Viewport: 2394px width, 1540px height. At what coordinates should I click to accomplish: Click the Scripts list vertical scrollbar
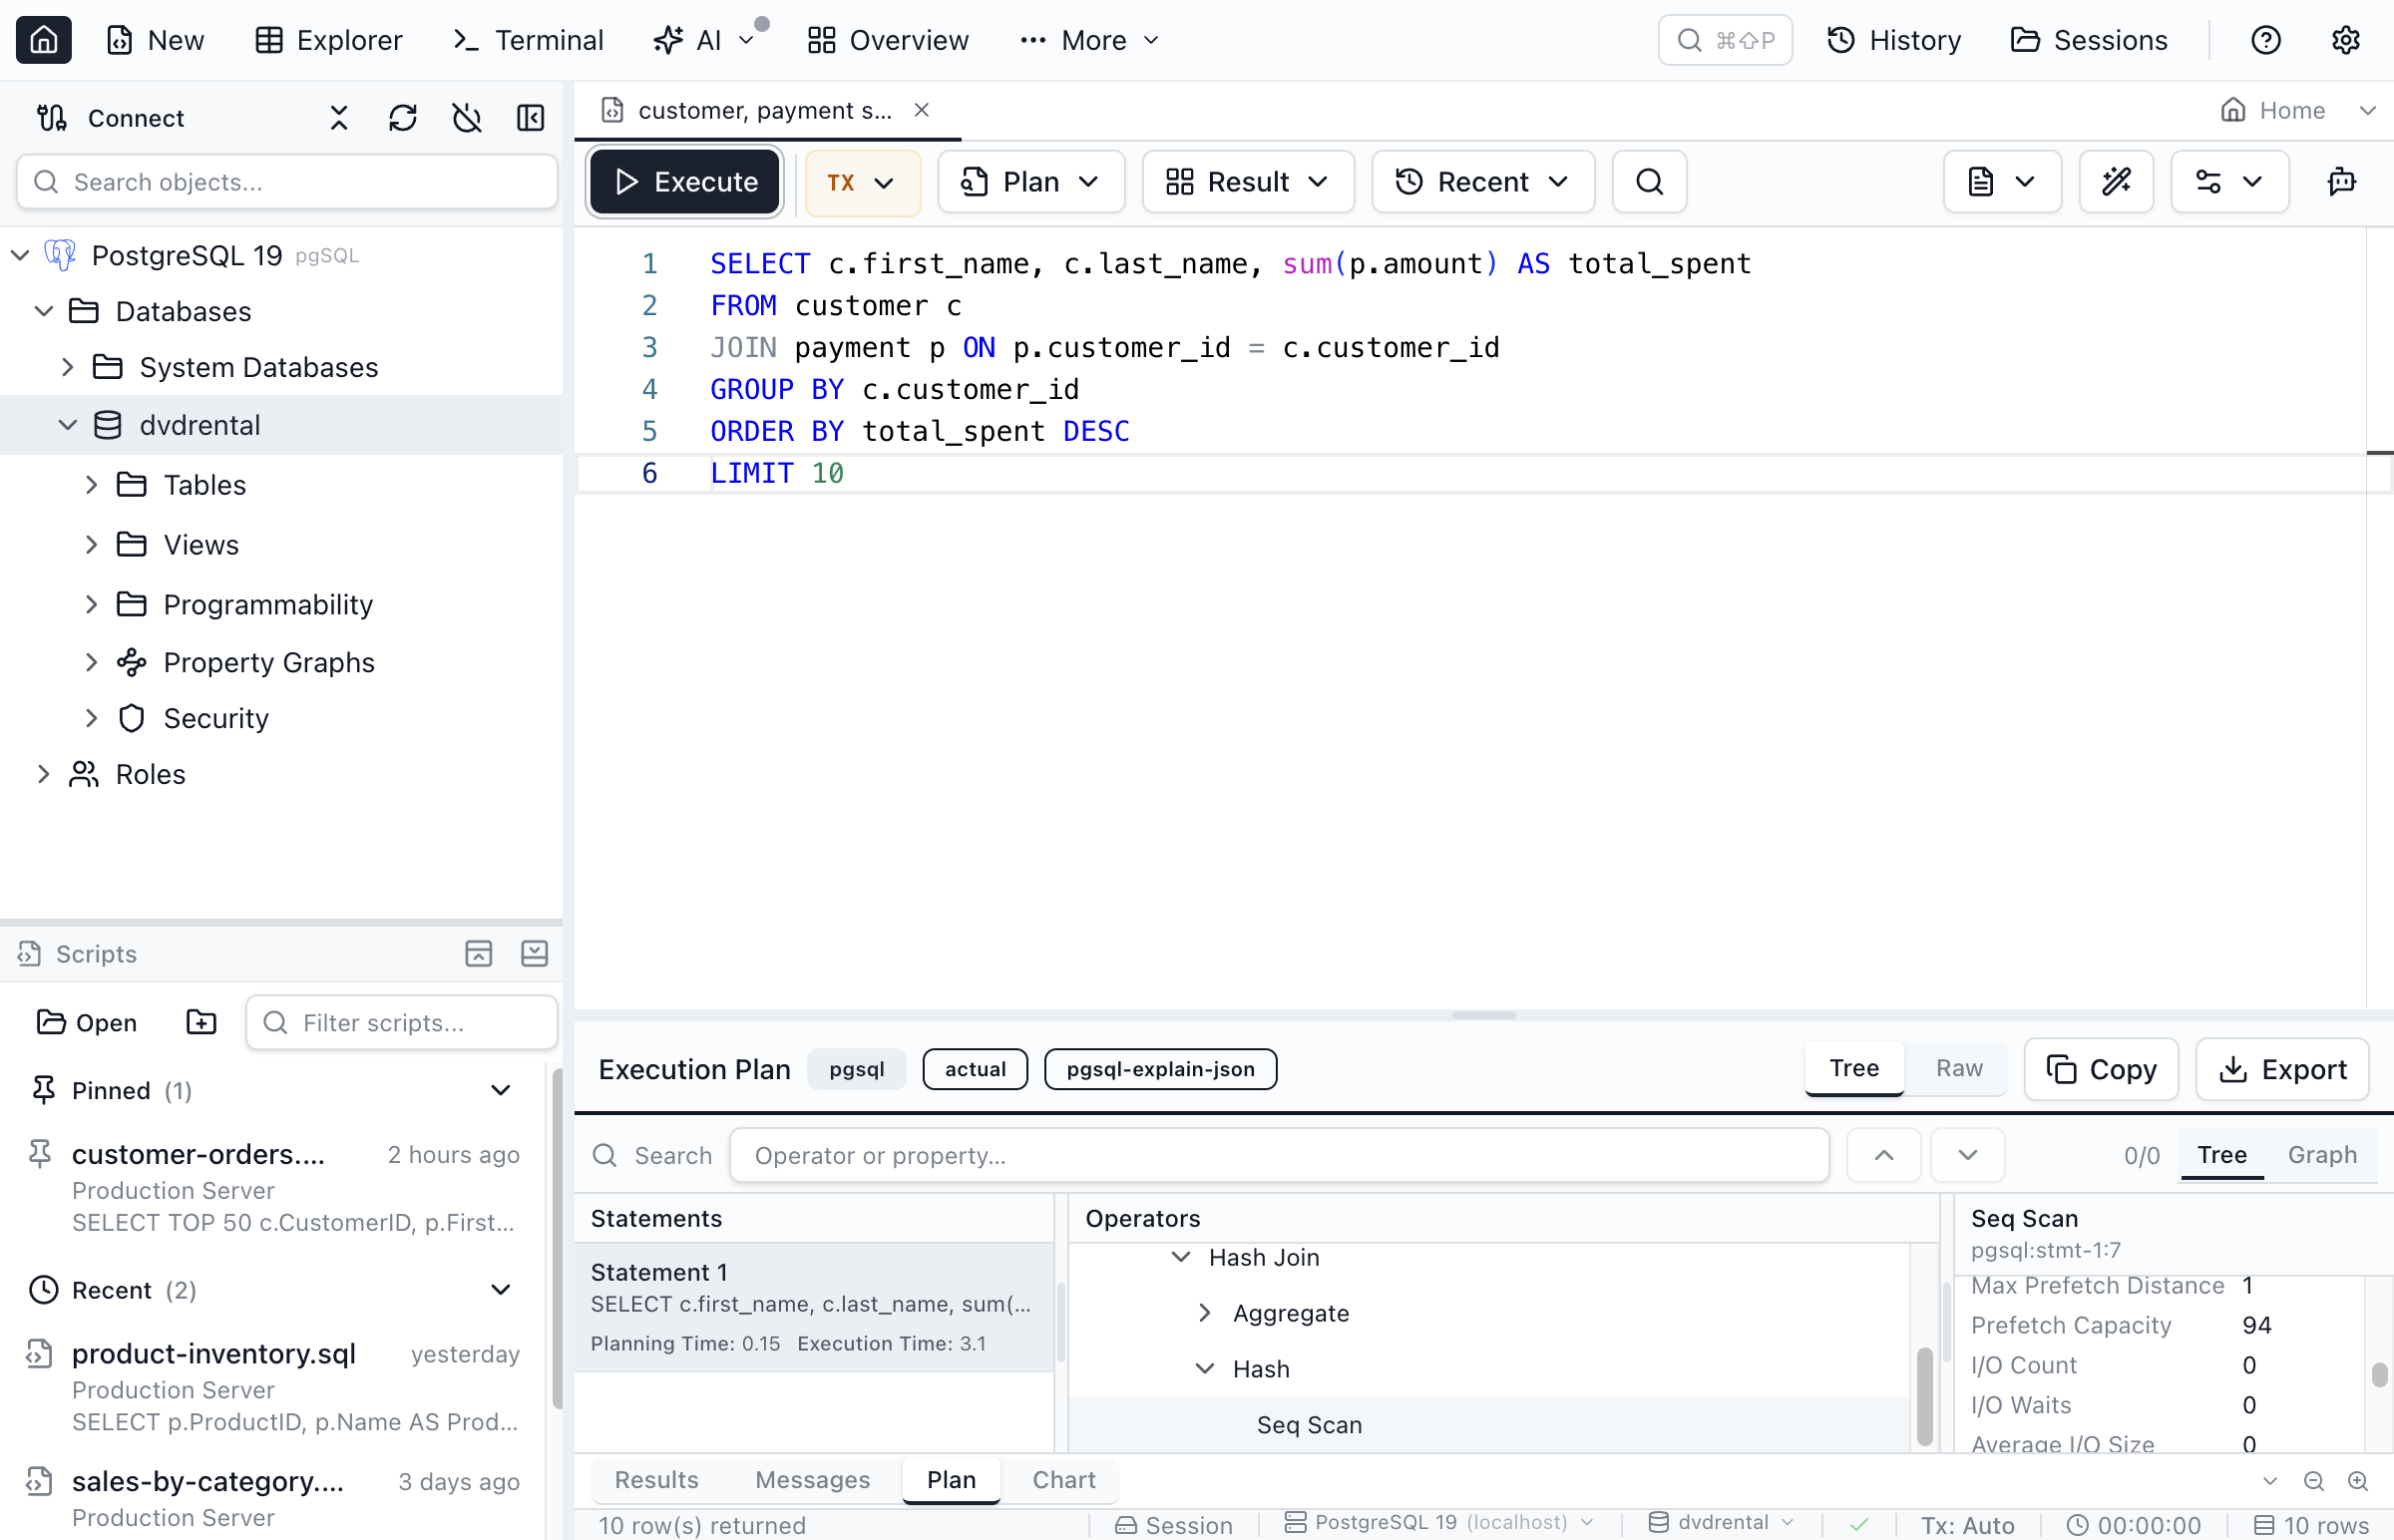pyautogui.click(x=557, y=1237)
